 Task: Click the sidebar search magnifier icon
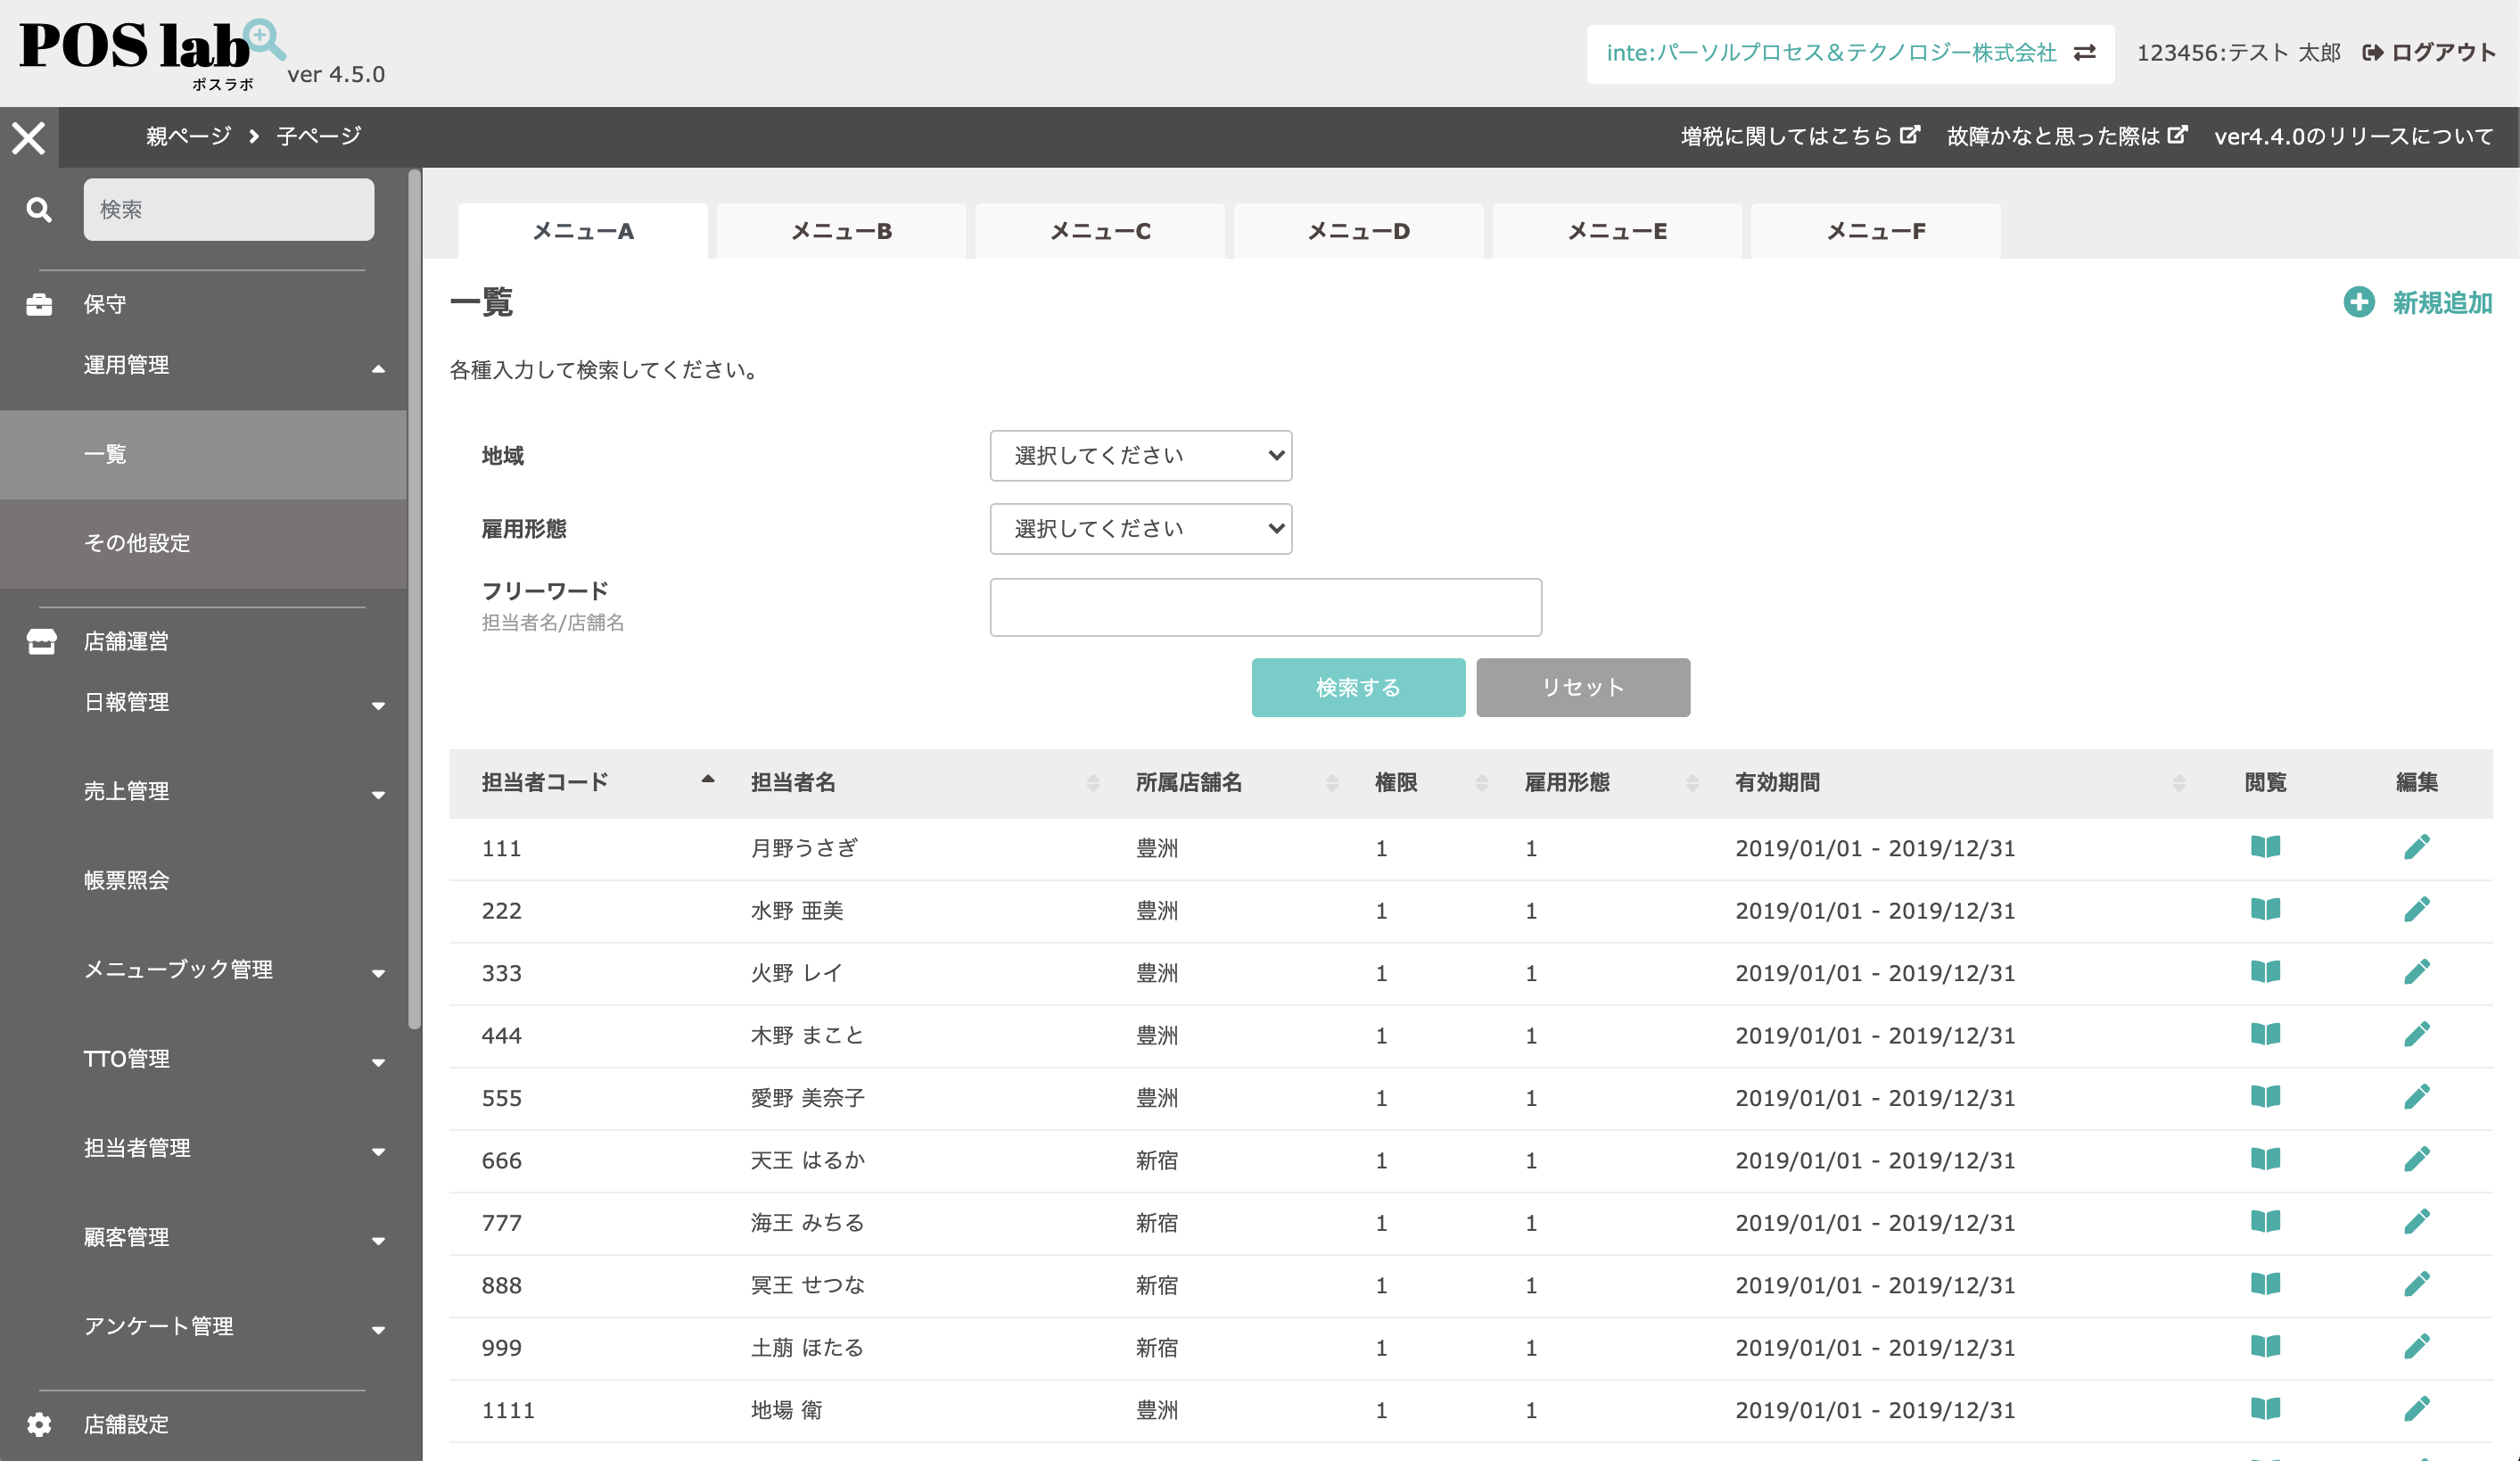(39, 210)
